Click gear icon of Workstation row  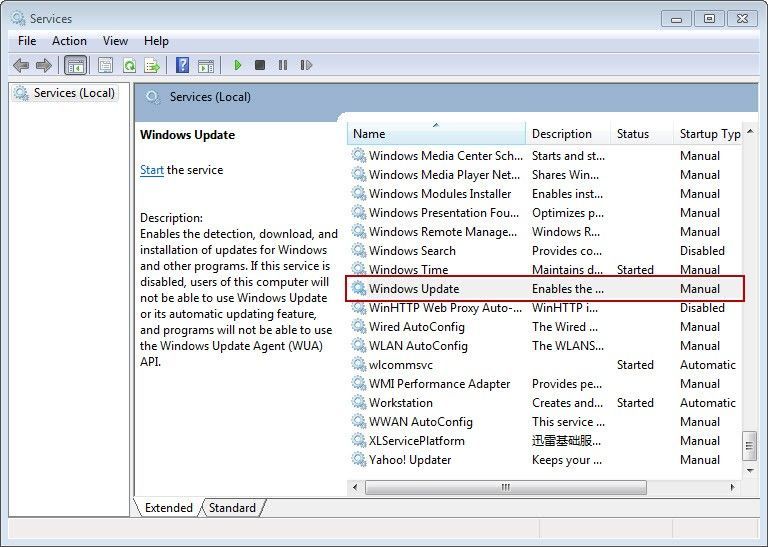[359, 403]
